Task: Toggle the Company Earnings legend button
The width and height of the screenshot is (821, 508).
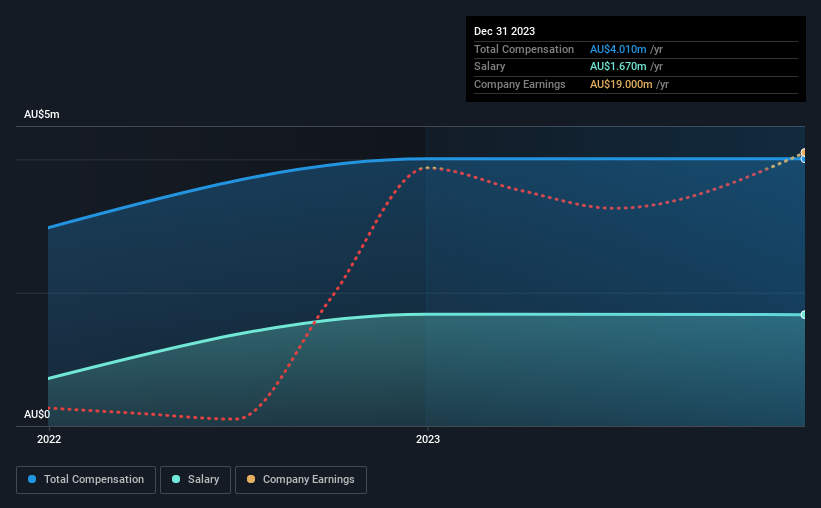Action: [301, 480]
